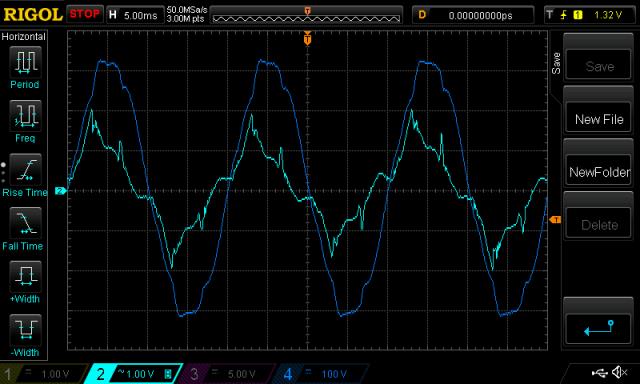Select the Period measurement icon
Image resolution: width=640 pixels, height=384 pixels.
25,62
